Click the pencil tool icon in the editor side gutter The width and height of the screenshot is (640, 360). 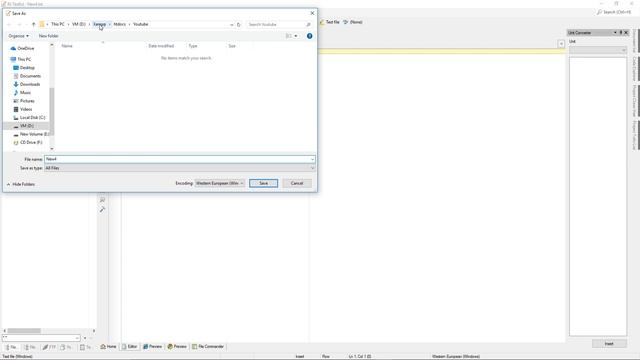click(x=102, y=209)
